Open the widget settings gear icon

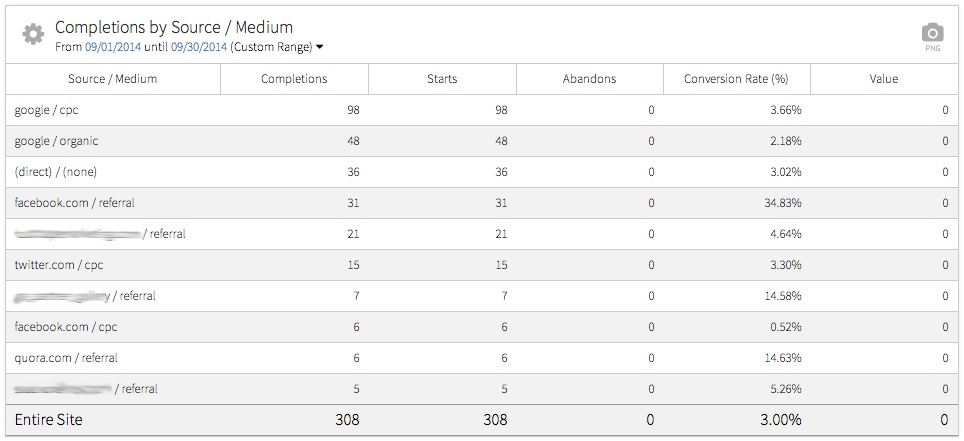click(x=33, y=35)
